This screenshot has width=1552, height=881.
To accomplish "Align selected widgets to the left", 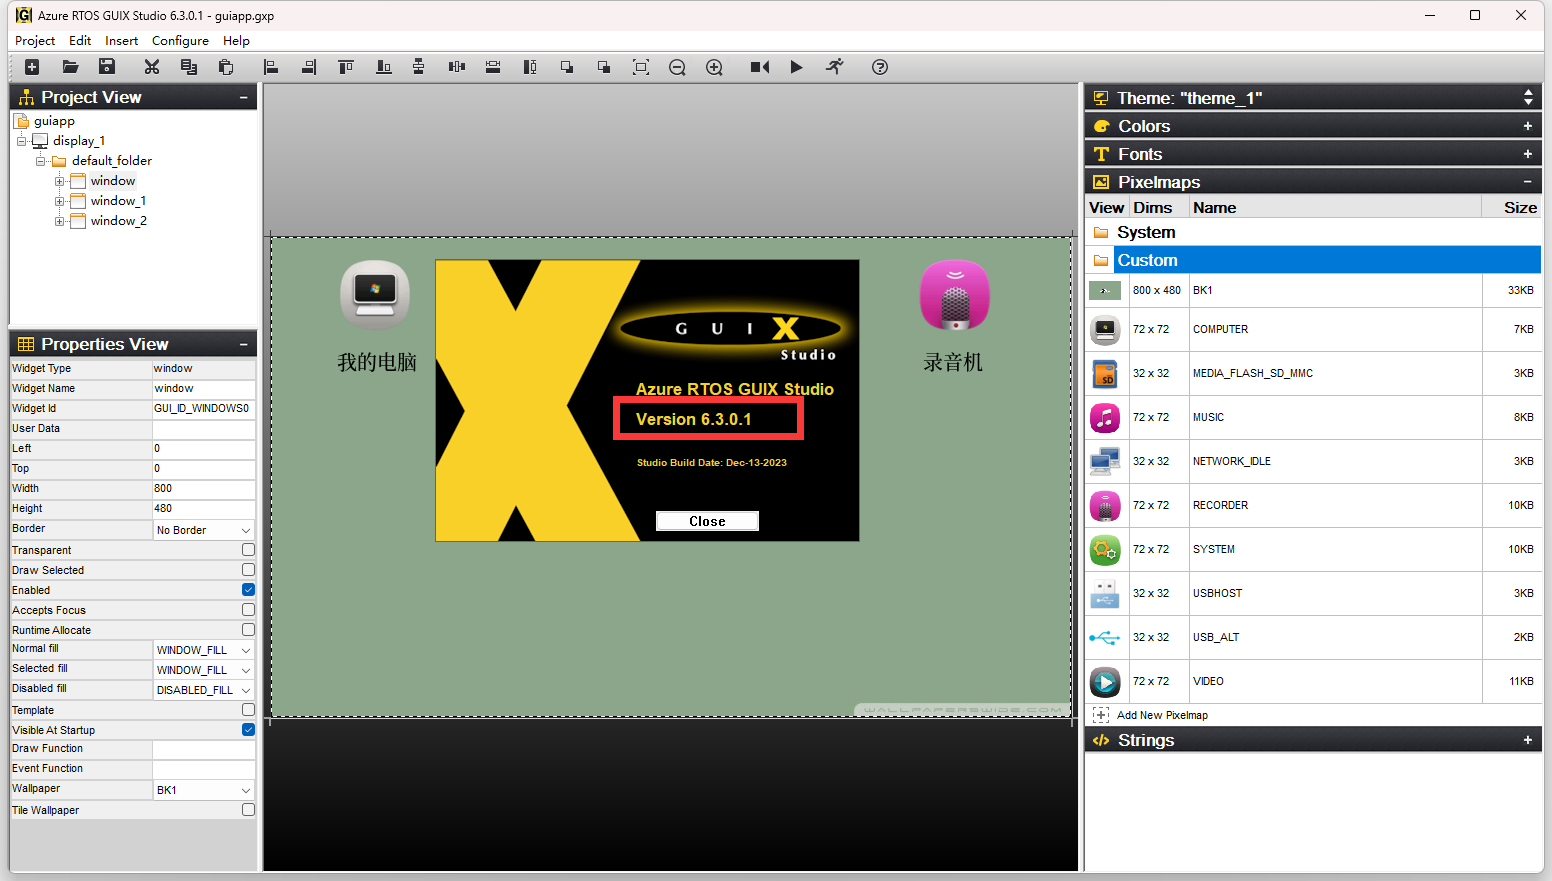I will point(271,67).
